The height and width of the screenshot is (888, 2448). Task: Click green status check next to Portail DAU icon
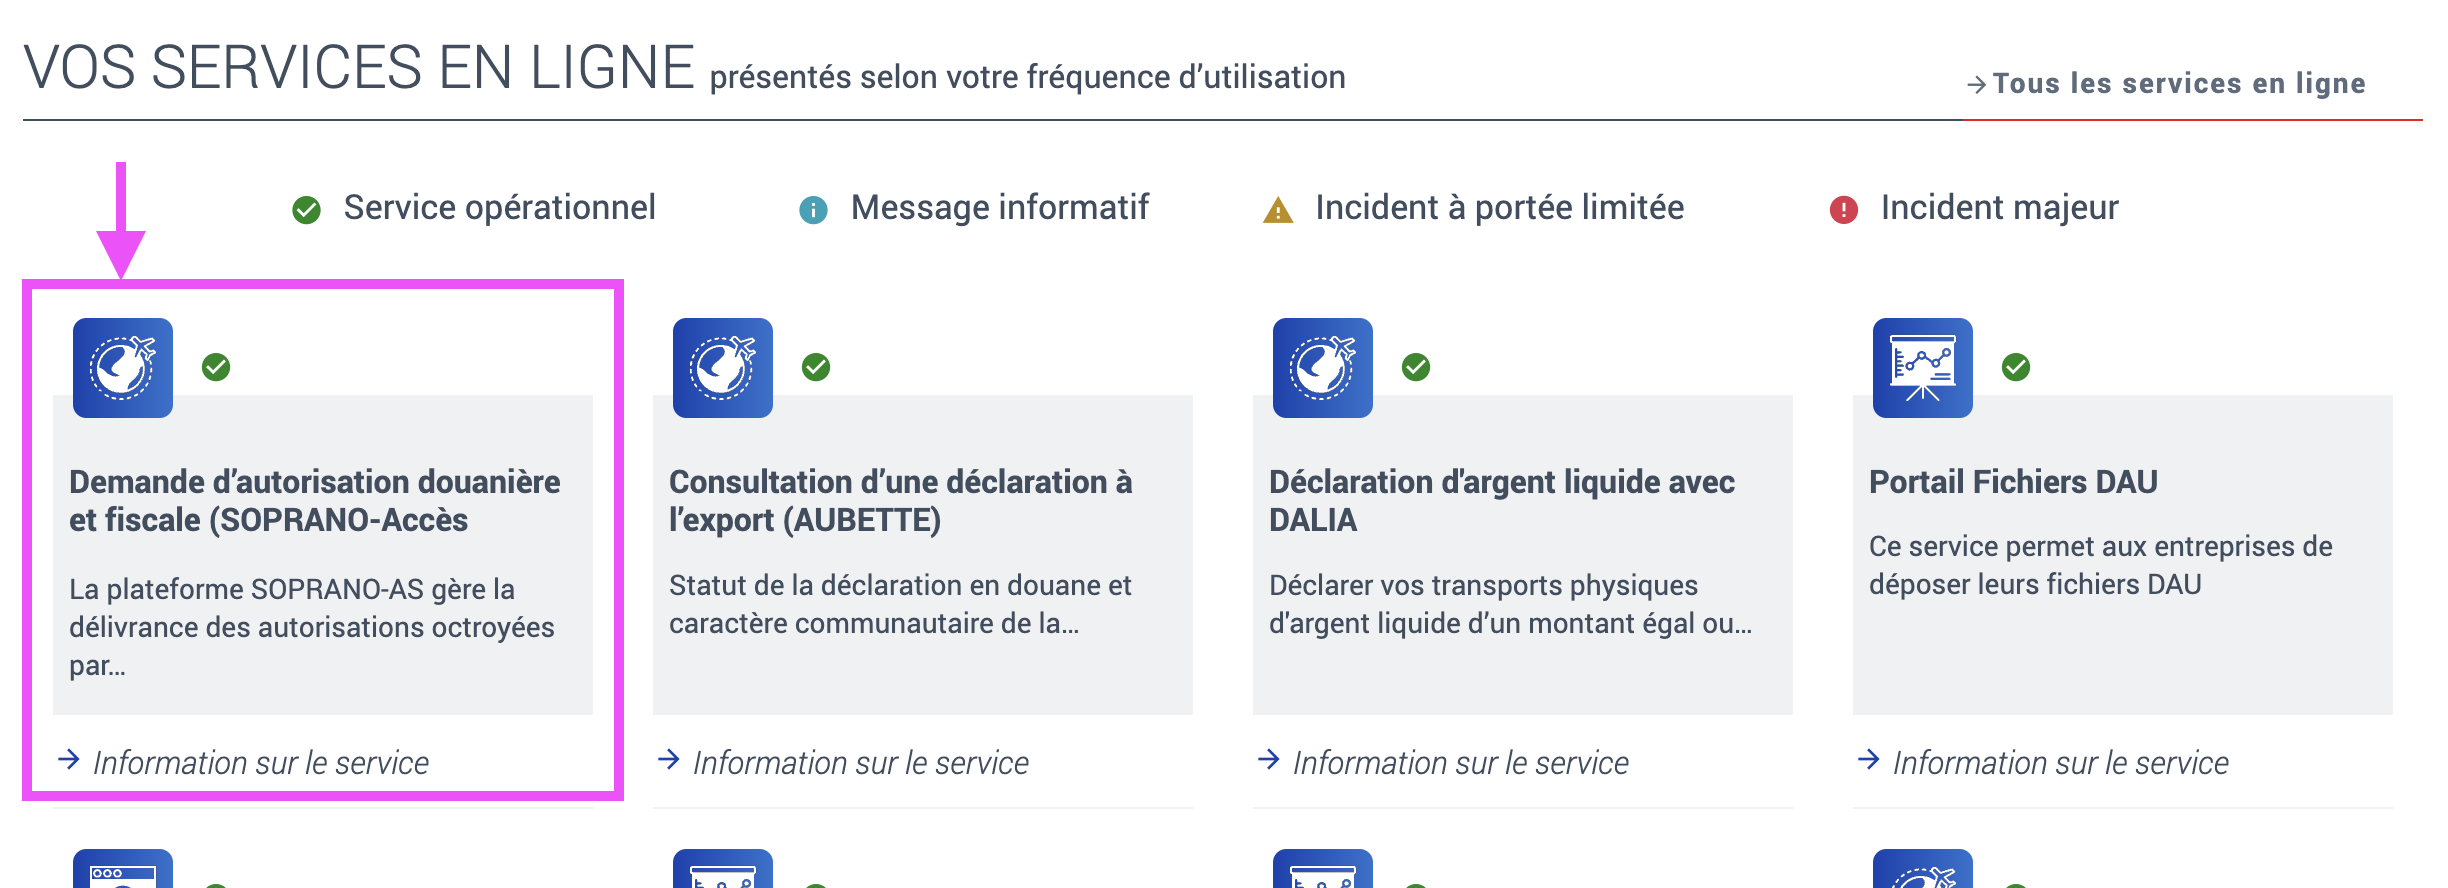(2016, 368)
